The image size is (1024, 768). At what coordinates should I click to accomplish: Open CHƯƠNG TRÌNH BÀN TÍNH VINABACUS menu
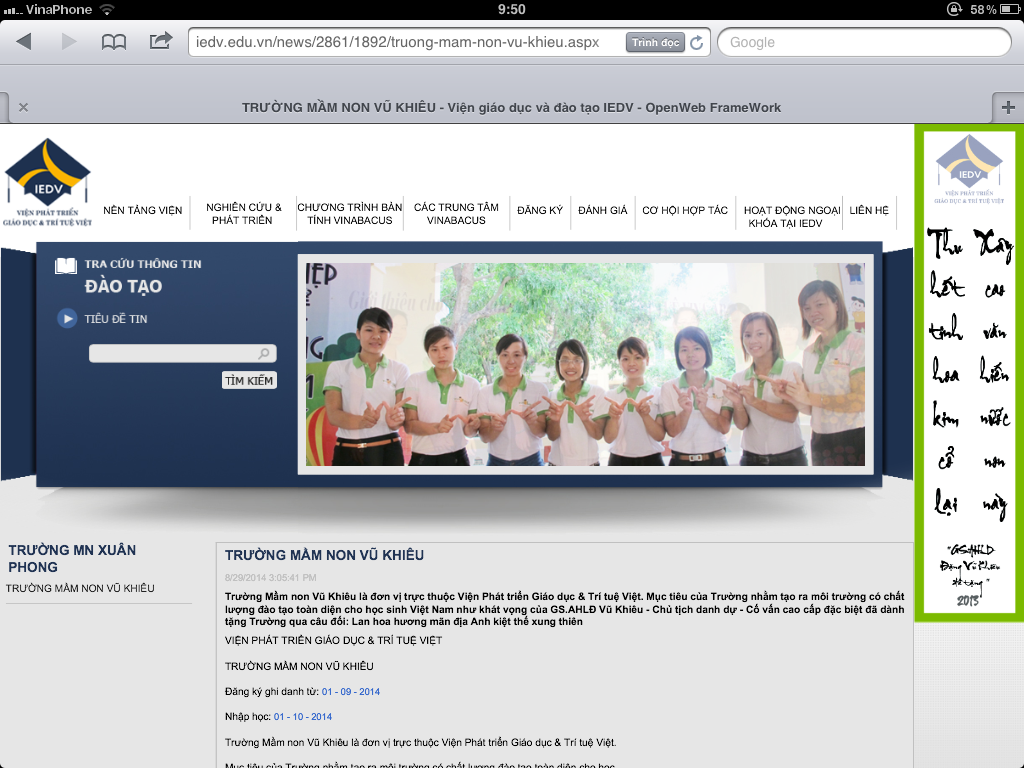click(x=349, y=214)
